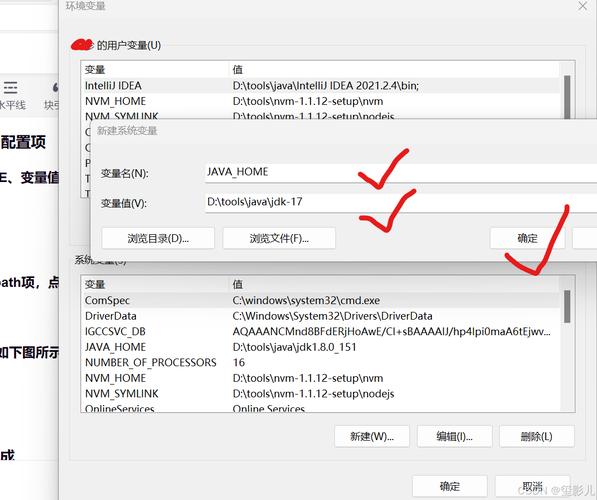Click the value C:\Windows\System32\Drivers\DriverData
The width and height of the screenshot is (597, 500).
click(332, 316)
